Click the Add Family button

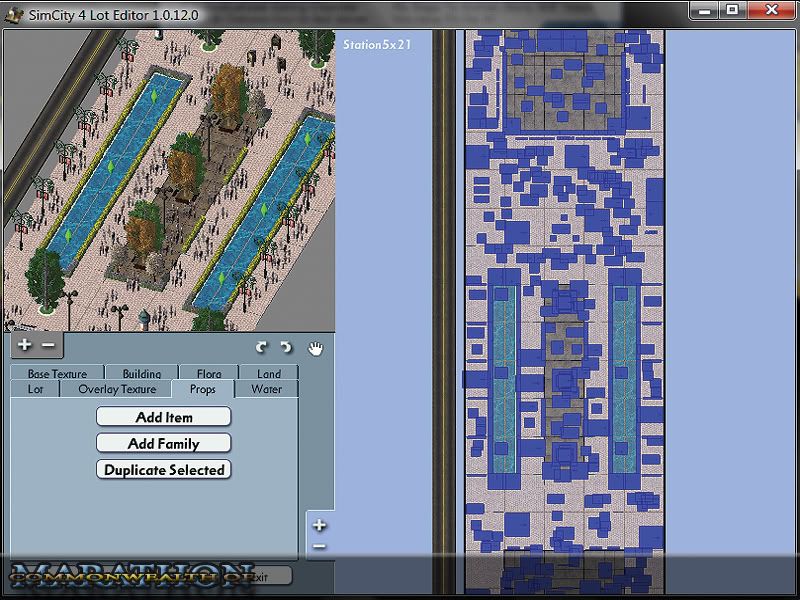[x=163, y=443]
